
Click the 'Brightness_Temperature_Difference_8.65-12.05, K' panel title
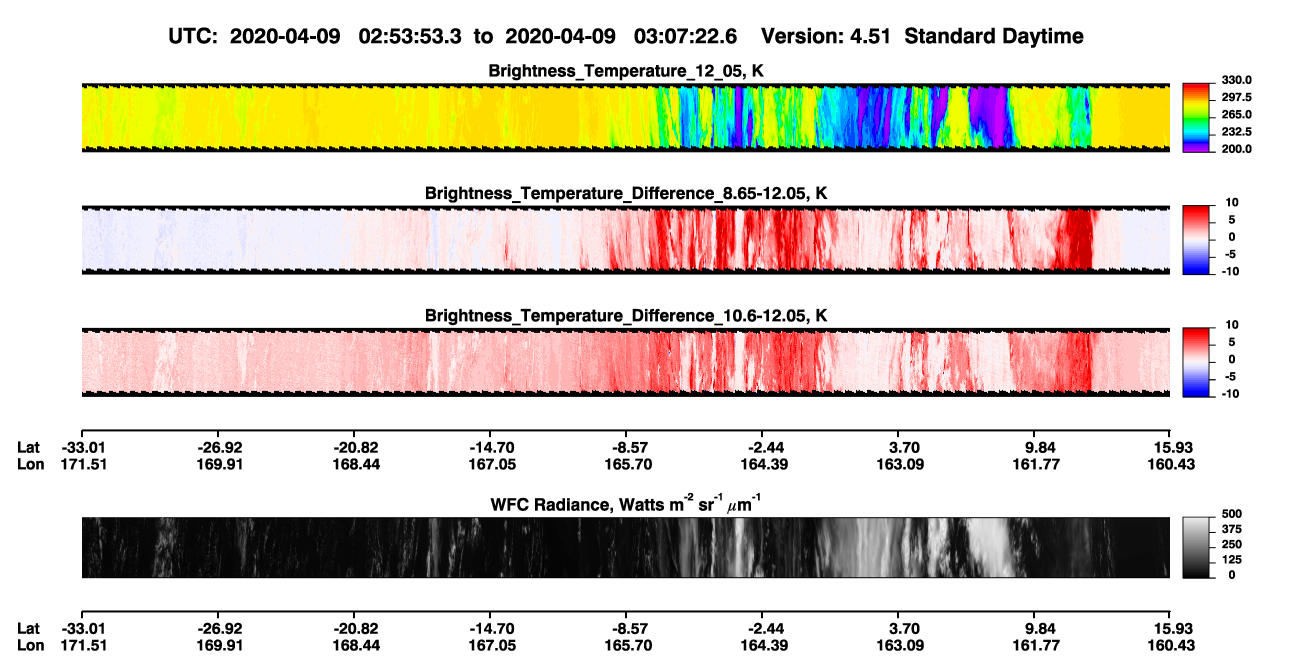coord(625,193)
